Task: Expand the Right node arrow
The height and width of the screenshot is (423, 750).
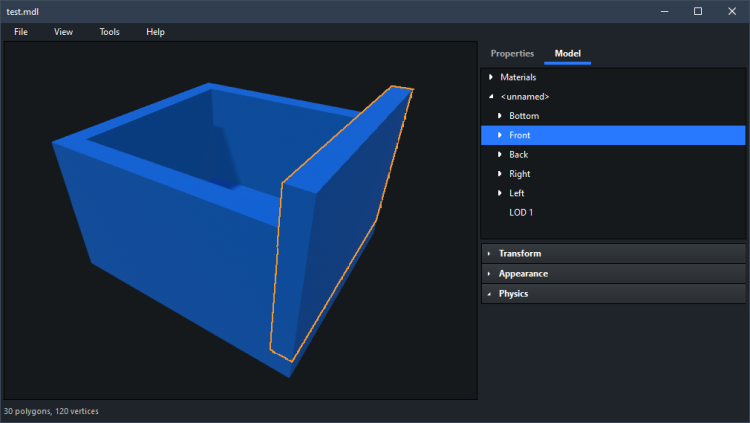Action: (500, 174)
